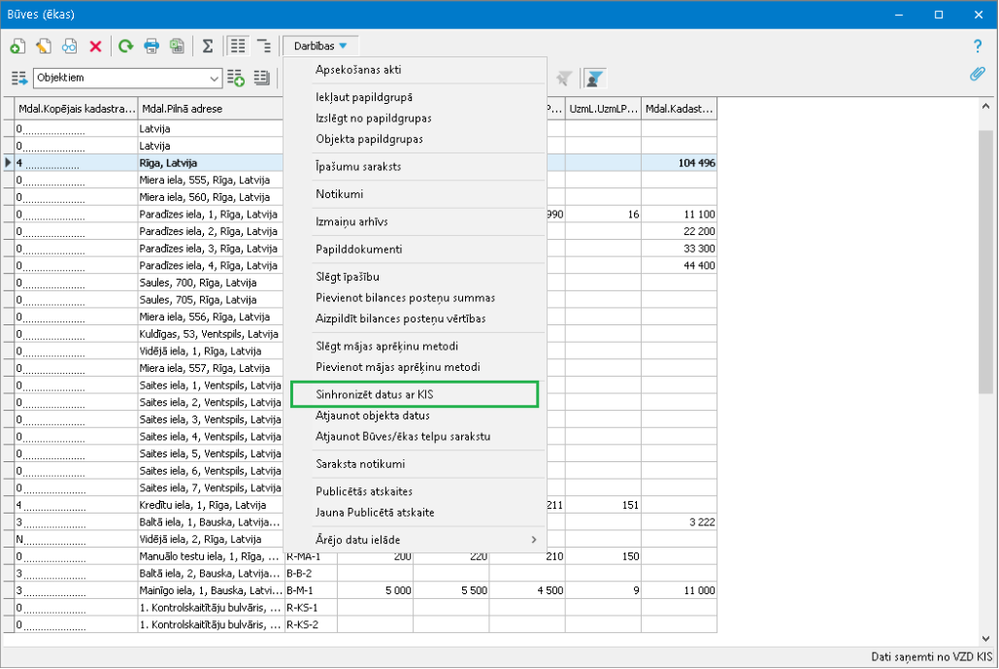The width and height of the screenshot is (999, 669).
Task: Select Pievienot bilances posteņu summas
Action: (x=415, y=298)
